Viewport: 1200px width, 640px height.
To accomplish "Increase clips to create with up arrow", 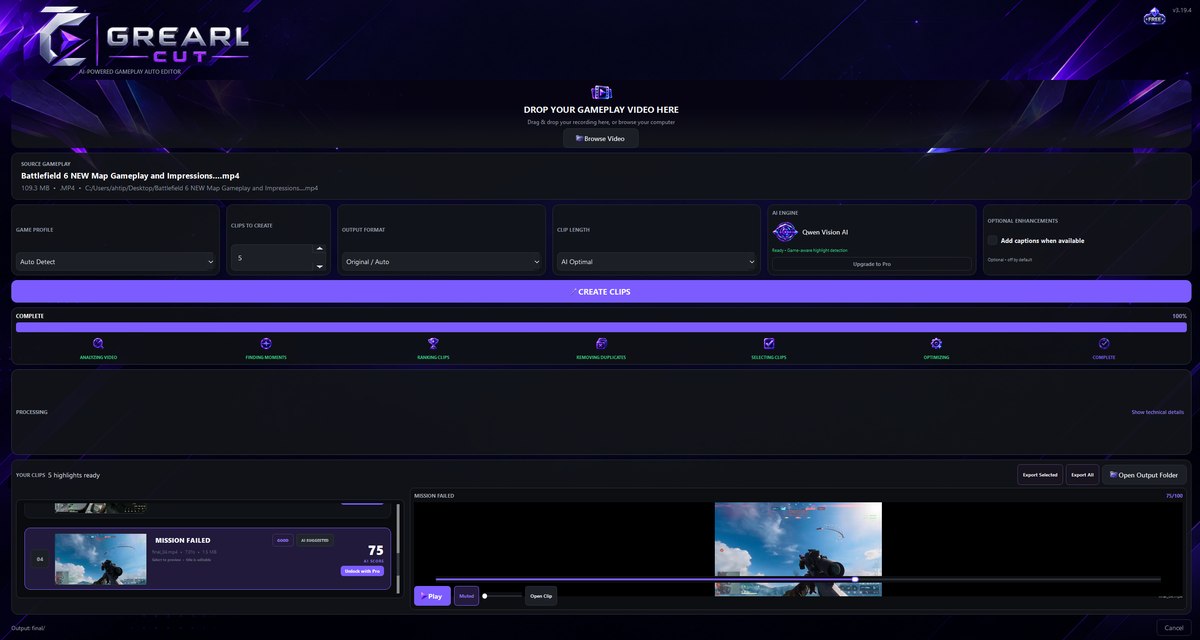I will [x=319, y=249].
